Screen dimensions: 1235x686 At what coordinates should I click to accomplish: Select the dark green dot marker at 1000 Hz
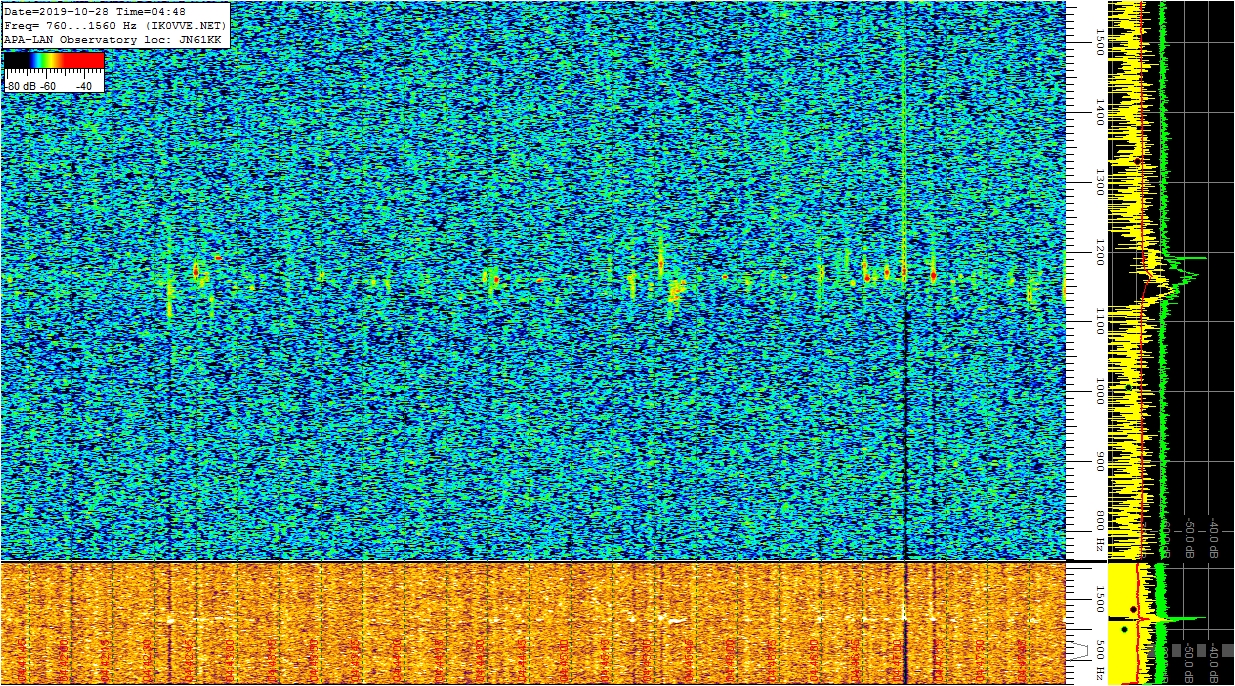pos(1129,387)
